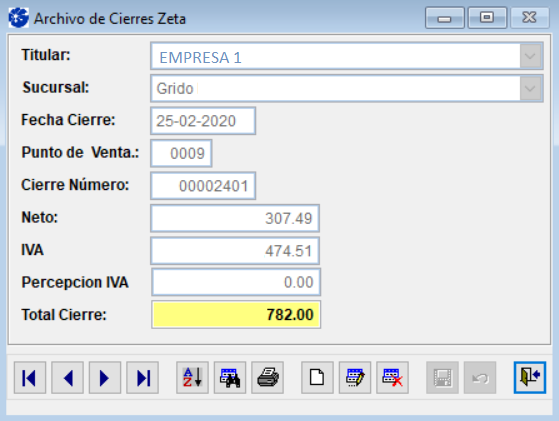Edit record with pencil icon
The image size is (559, 421).
click(x=355, y=378)
